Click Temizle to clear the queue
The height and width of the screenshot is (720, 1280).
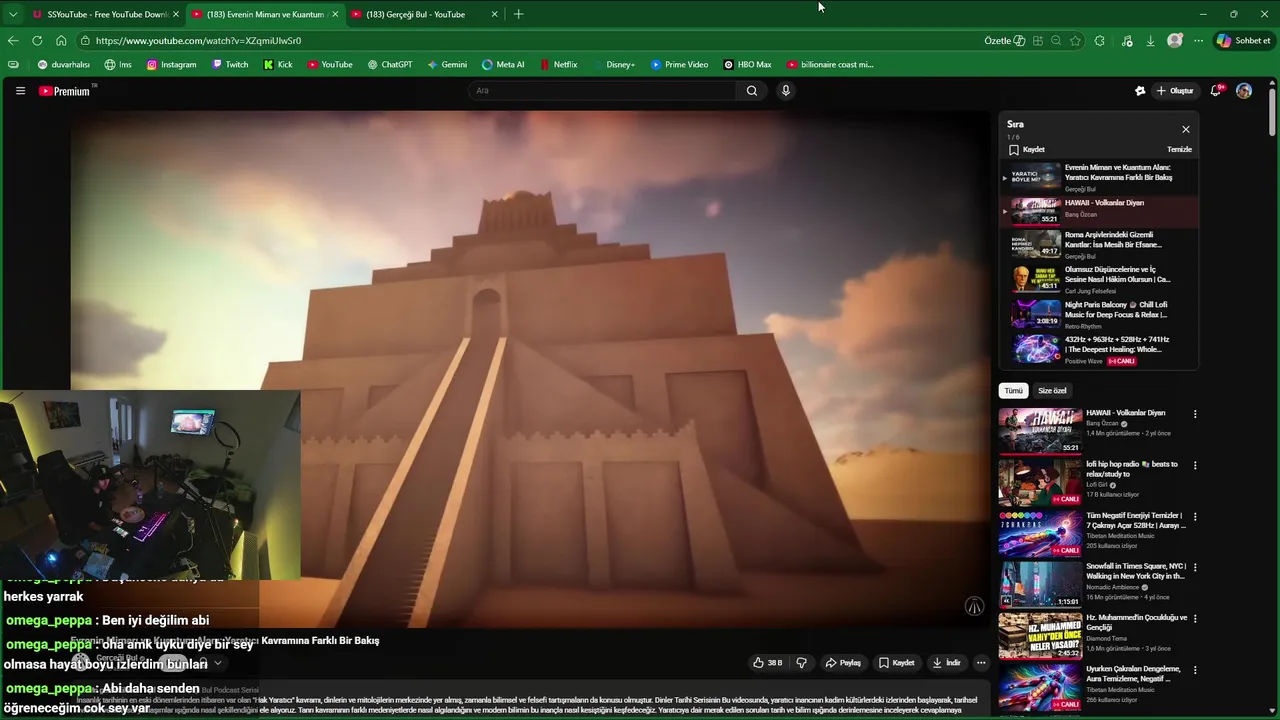click(x=1179, y=150)
